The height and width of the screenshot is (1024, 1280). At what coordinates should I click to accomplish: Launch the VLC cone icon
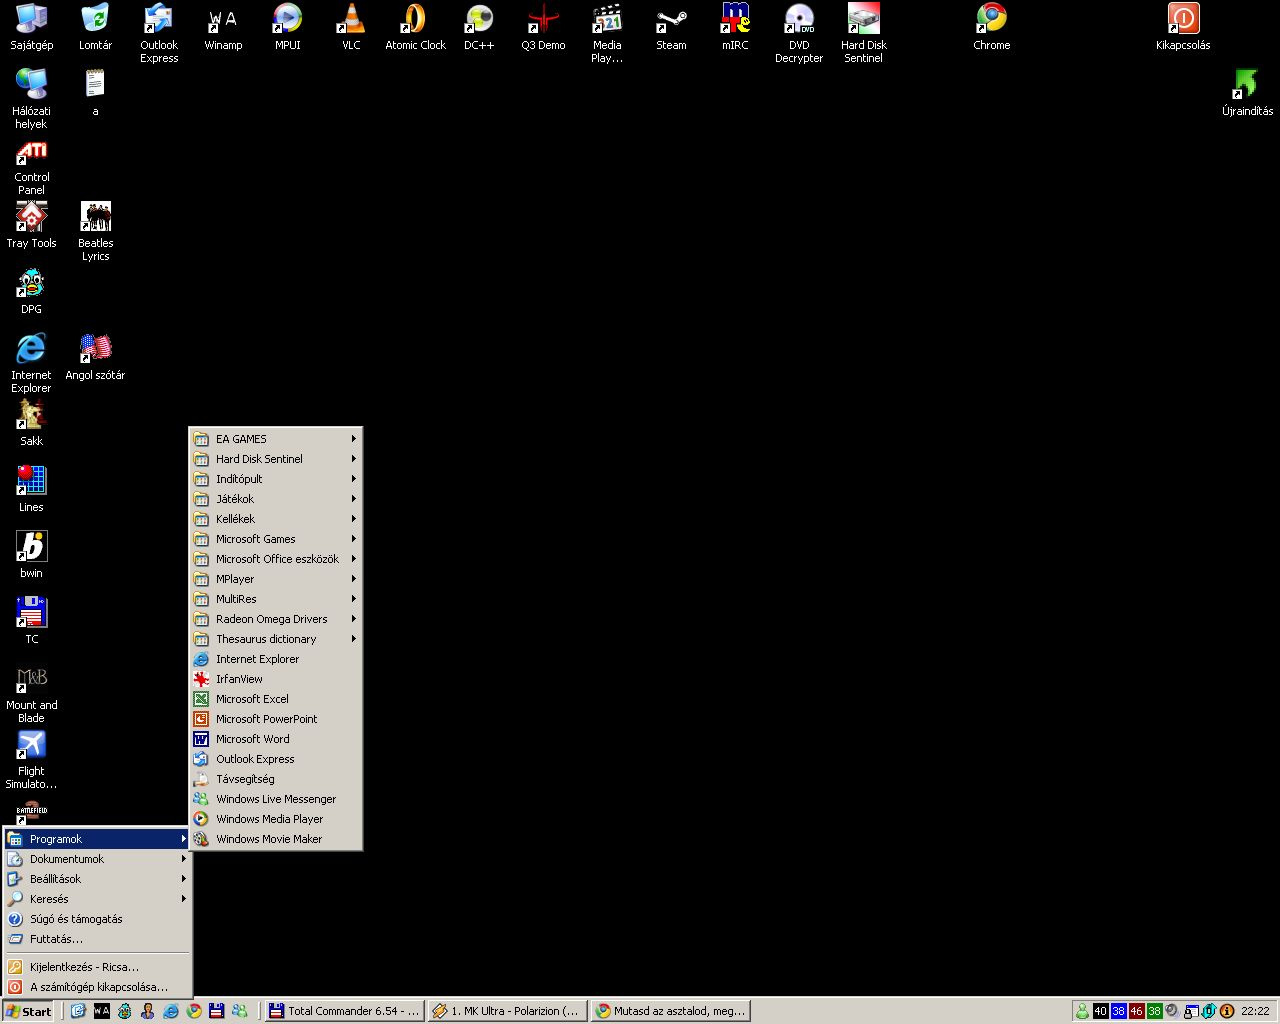pyautogui.click(x=351, y=27)
